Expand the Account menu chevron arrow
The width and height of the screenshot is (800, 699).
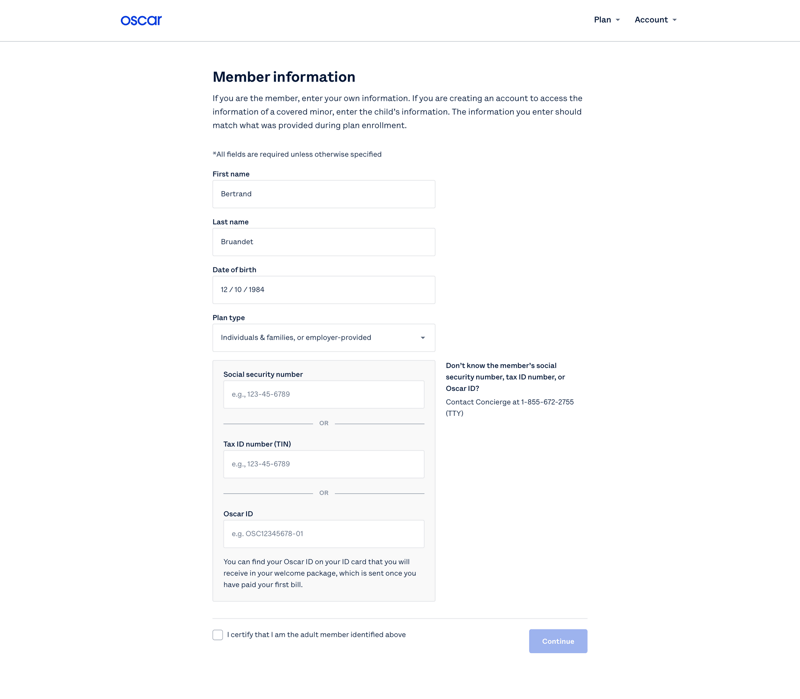676,19
